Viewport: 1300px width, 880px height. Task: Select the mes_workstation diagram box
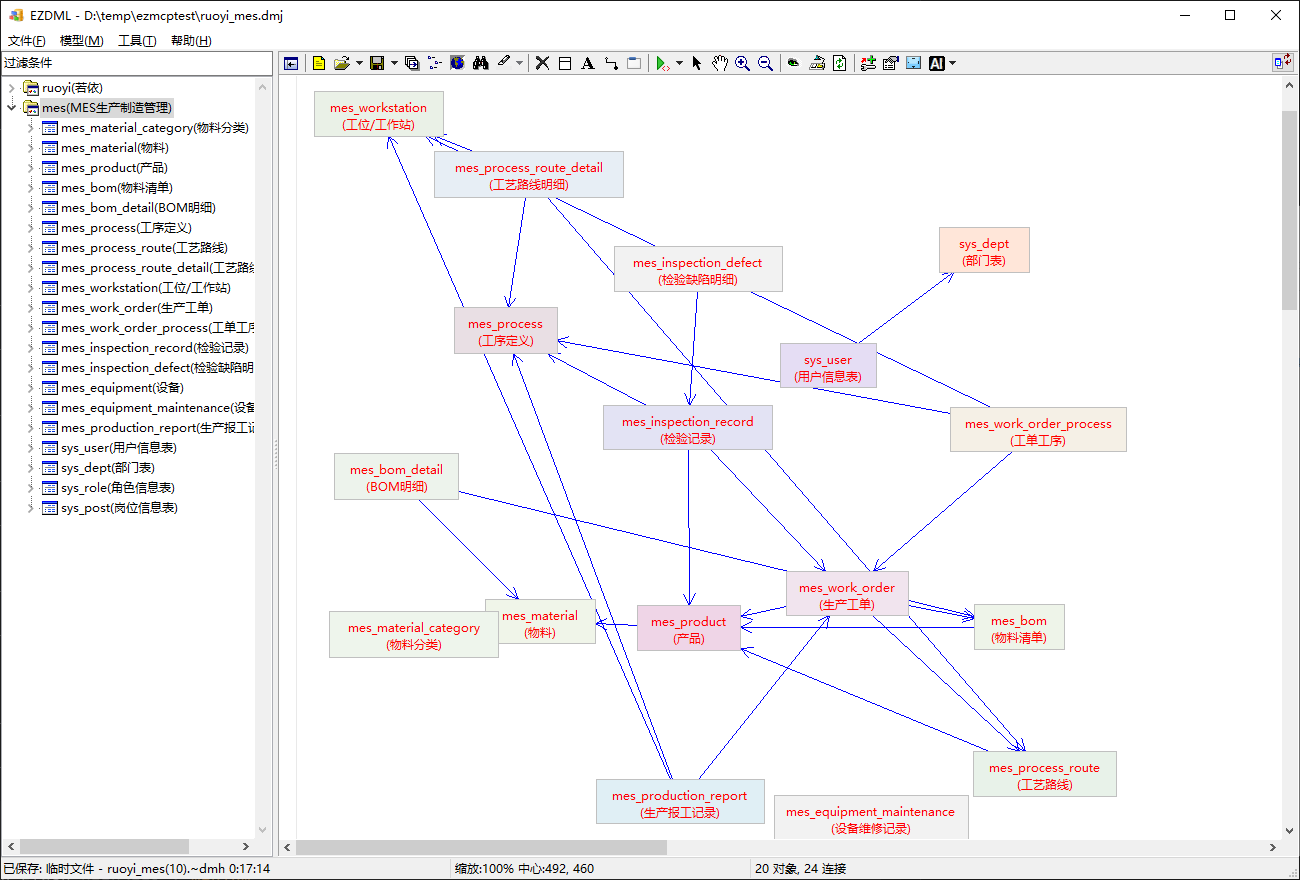click(x=378, y=114)
